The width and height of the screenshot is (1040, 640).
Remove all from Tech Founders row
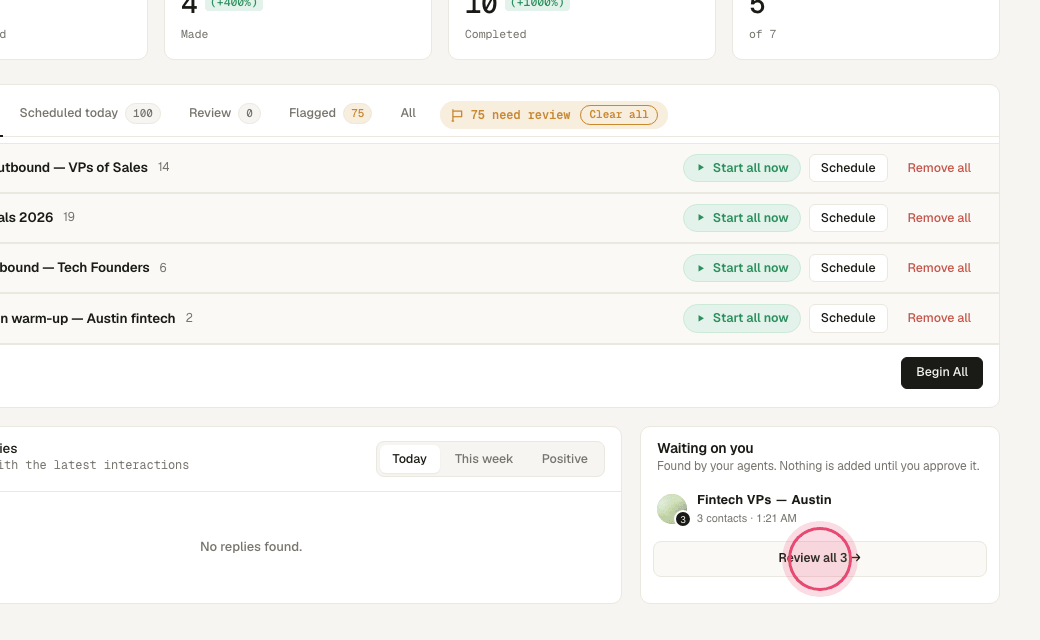pyautogui.click(x=939, y=268)
